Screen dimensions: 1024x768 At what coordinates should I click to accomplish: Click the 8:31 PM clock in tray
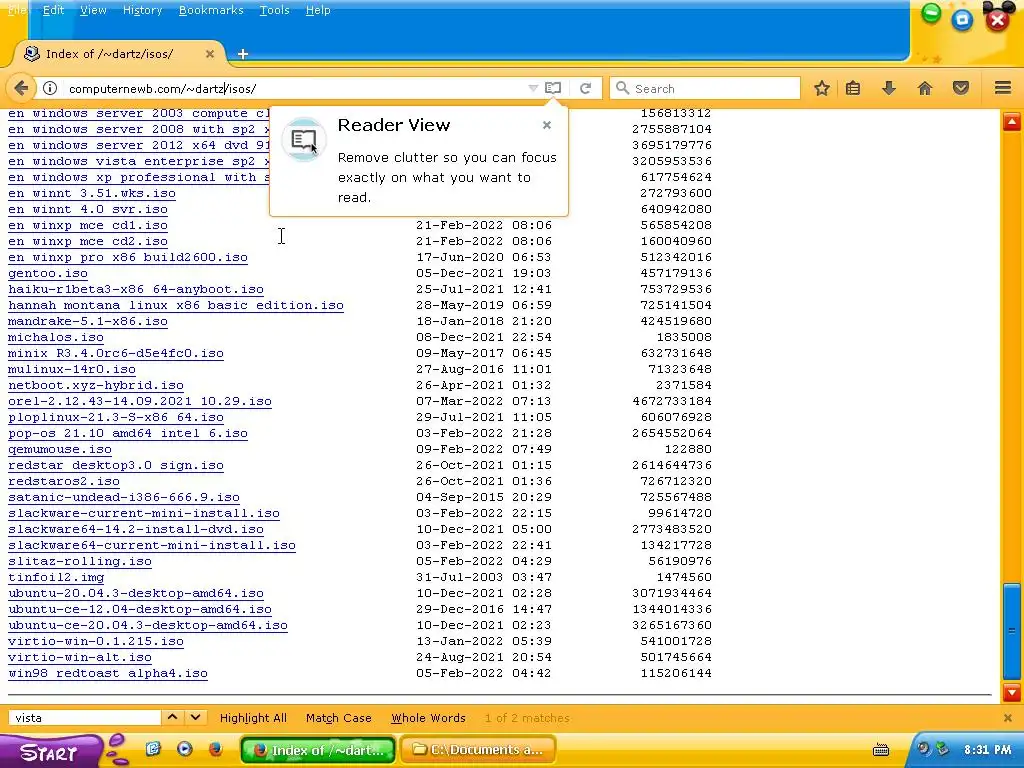(x=987, y=750)
